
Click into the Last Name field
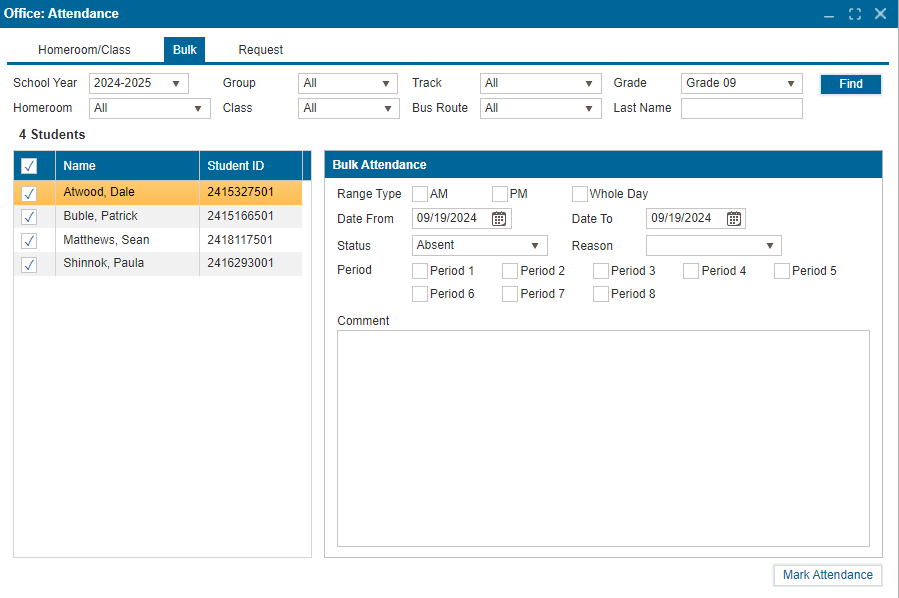pos(741,109)
